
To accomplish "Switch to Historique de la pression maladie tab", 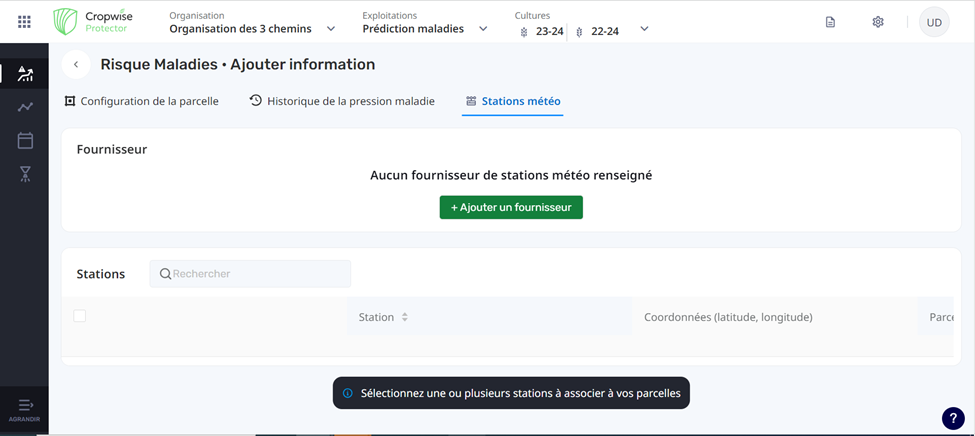I will pyautogui.click(x=342, y=101).
